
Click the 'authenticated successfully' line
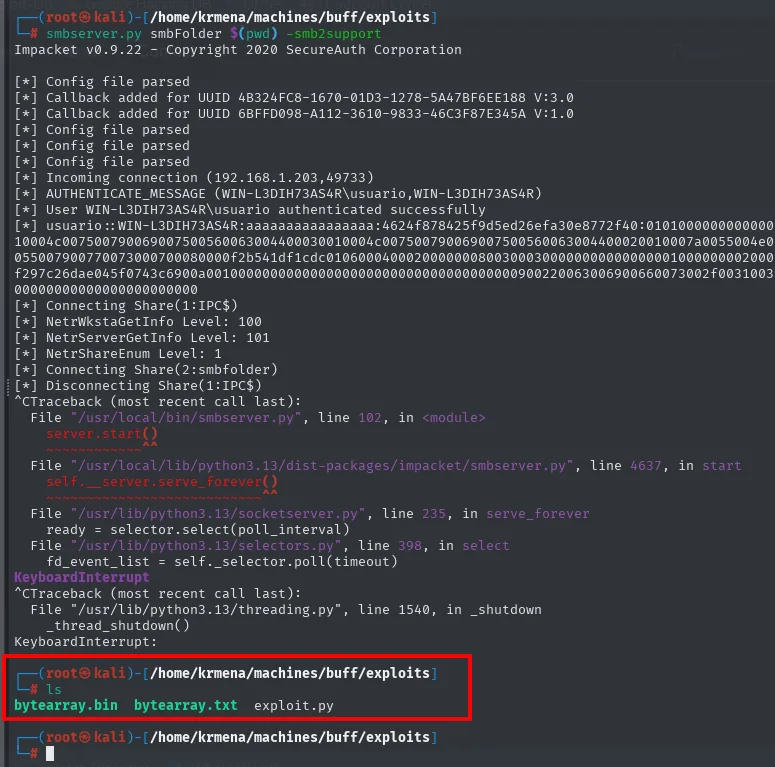click(x=250, y=210)
